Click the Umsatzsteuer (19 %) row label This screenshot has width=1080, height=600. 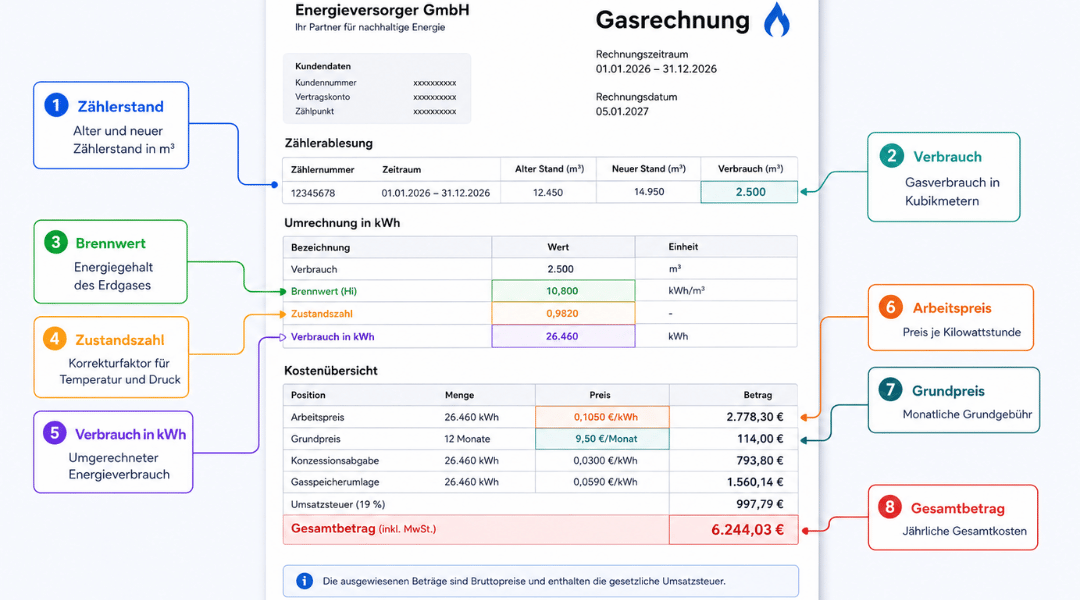pyautogui.click(x=338, y=504)
